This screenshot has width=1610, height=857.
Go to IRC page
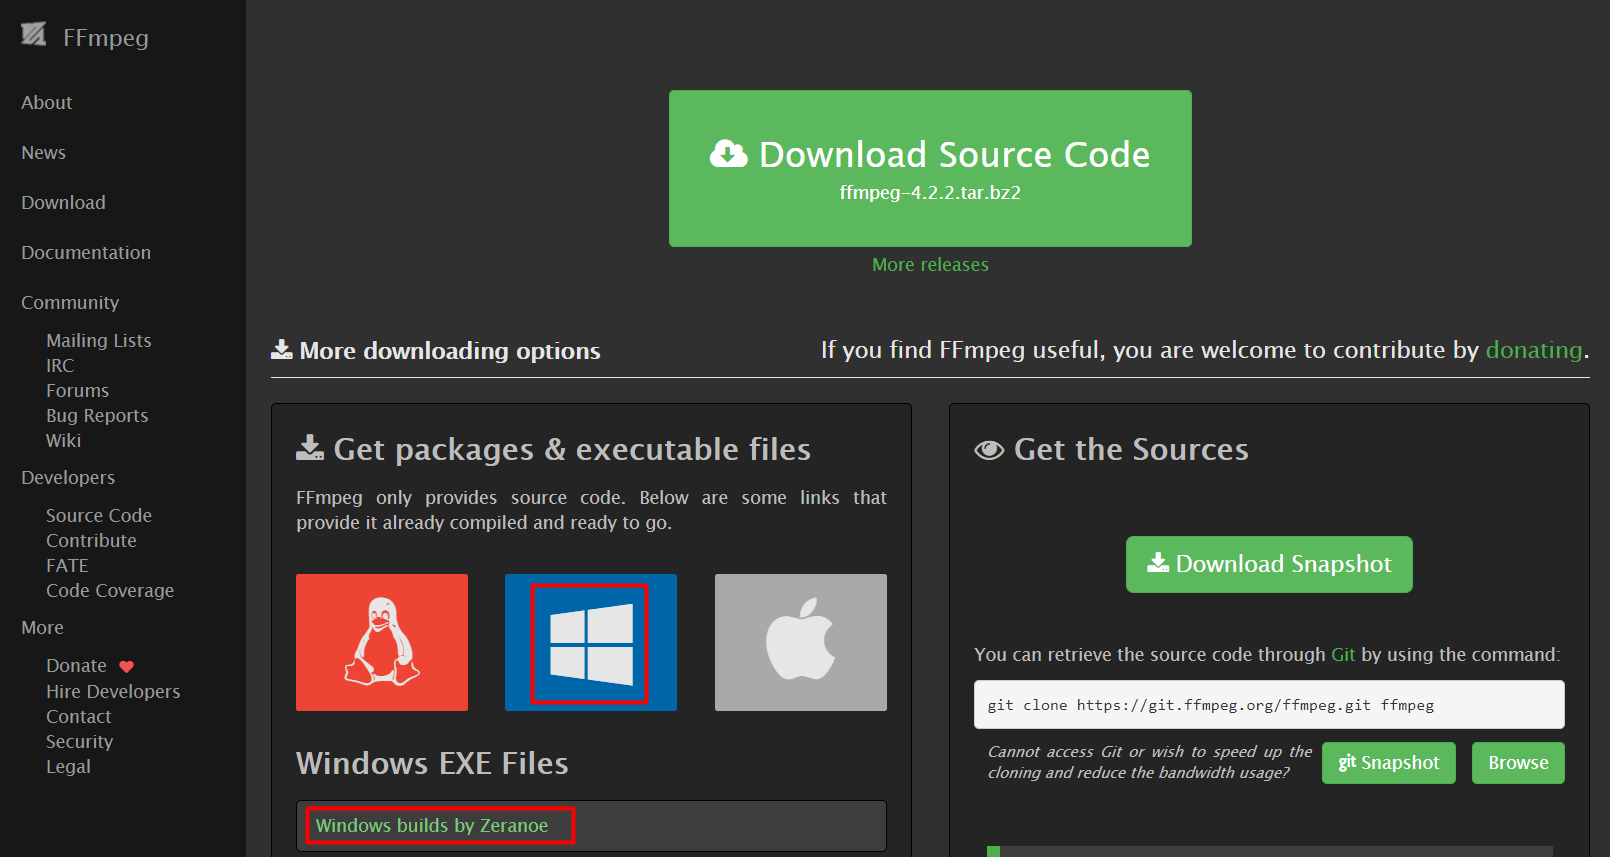tap(60, 366)
